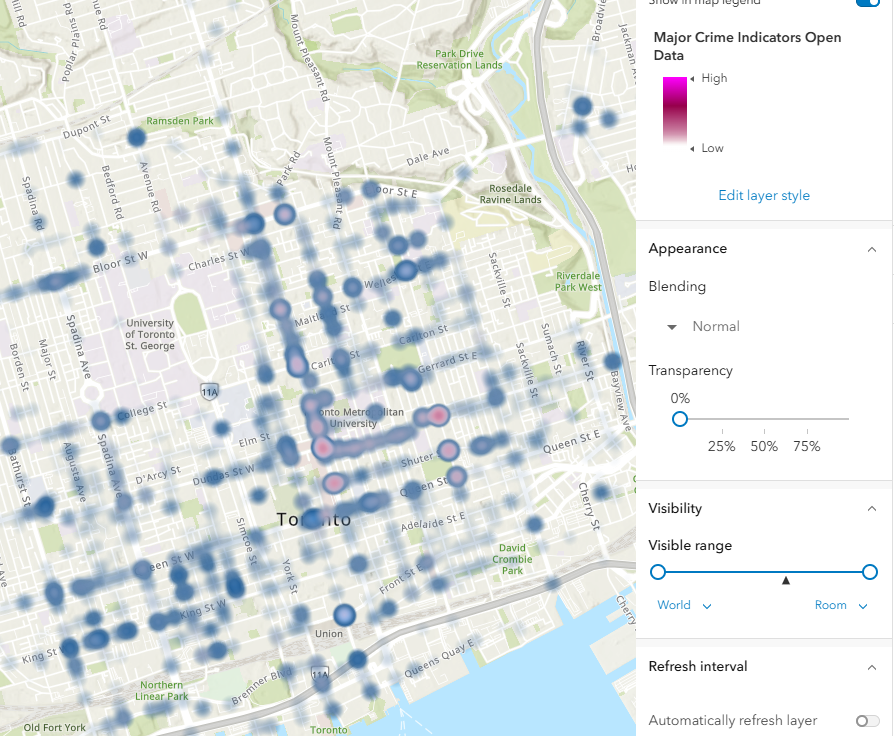Open the World visible range dropdown
The width and height of the screenshot is (894, 736).
click(x=684, y=605)
